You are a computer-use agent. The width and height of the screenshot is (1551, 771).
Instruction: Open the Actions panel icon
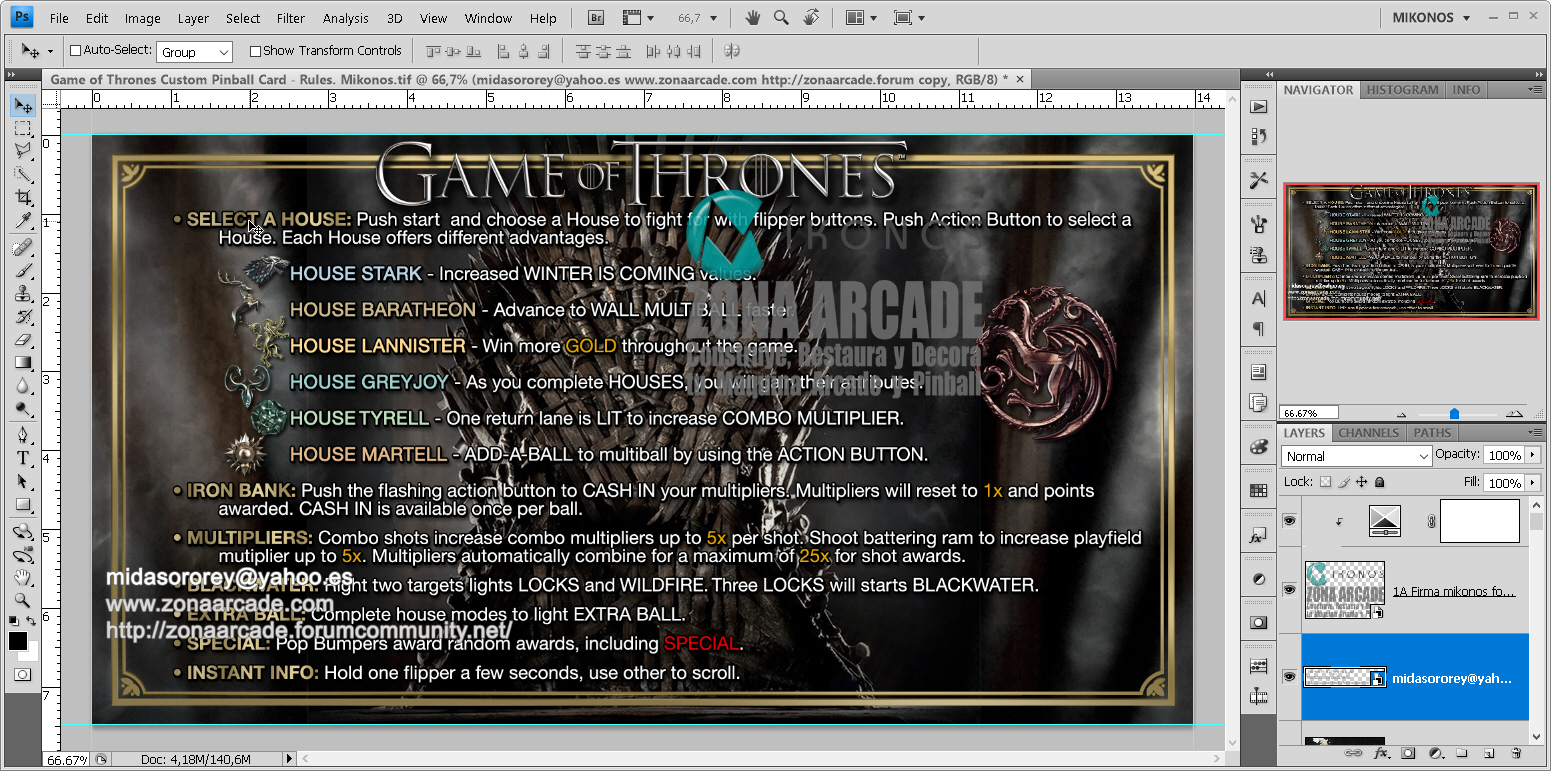click(x=1259, y=106)
